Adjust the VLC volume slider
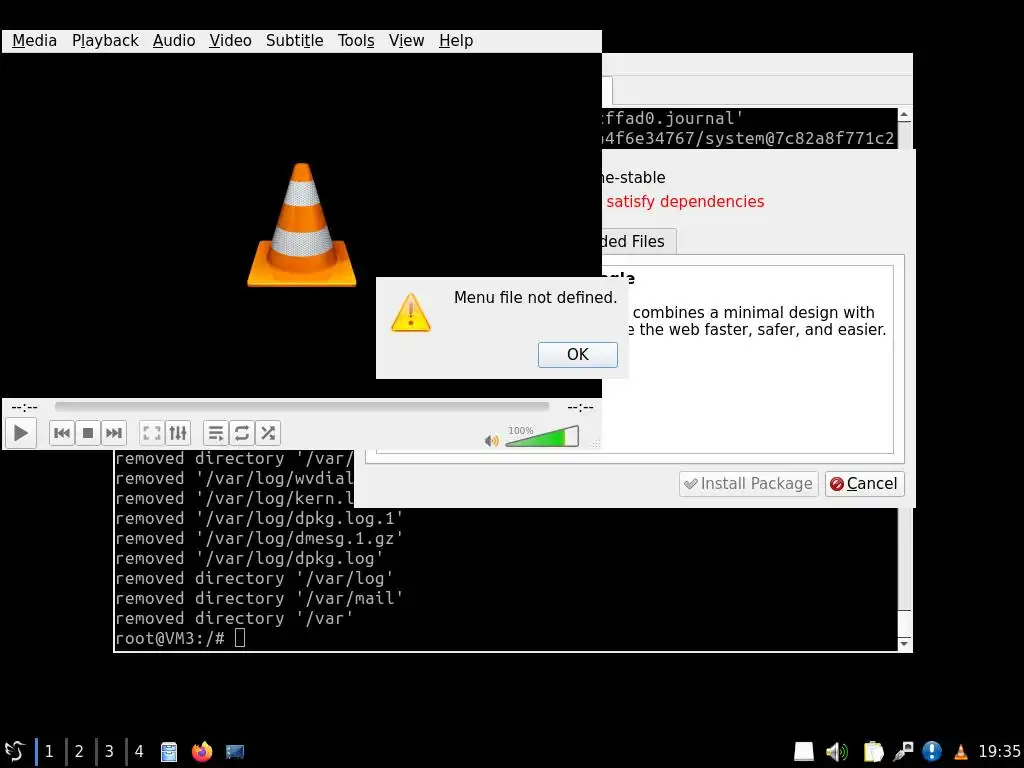The image size is (1024, 768). tap(542, 436)
